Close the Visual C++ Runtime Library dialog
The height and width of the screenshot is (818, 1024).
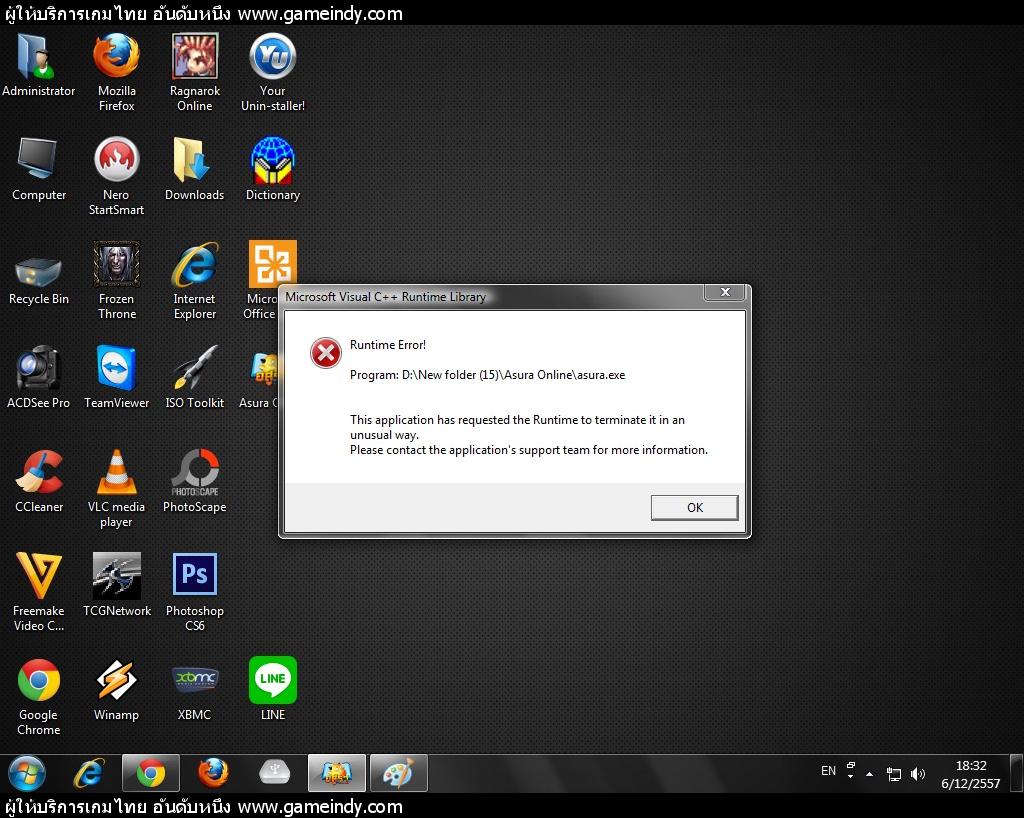724,292
